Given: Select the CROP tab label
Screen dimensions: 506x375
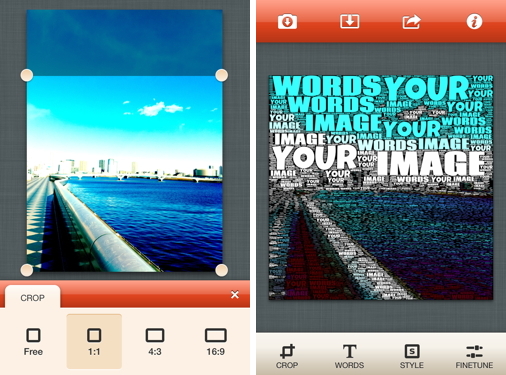Looking at the screenshot, I should click(x=32, y=298).
